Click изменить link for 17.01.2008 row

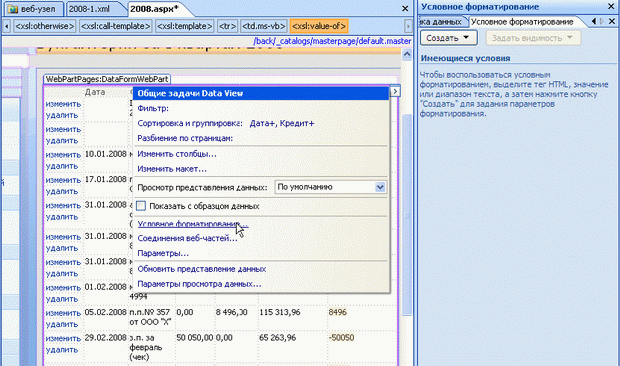coord(63,180)
